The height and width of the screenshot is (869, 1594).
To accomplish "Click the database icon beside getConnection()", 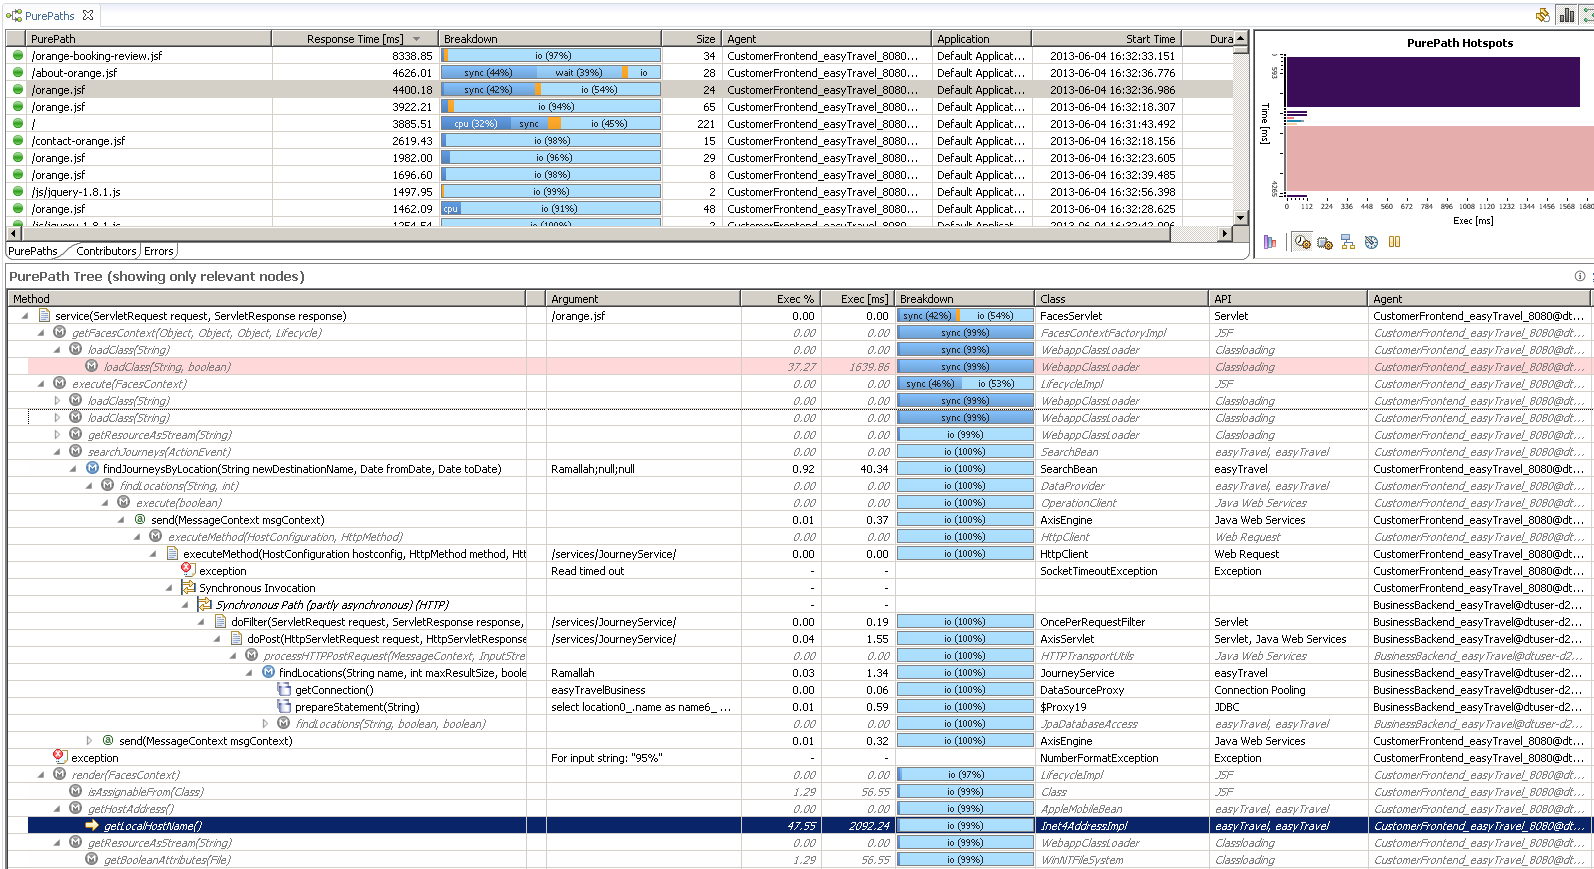I will point(284,689).
